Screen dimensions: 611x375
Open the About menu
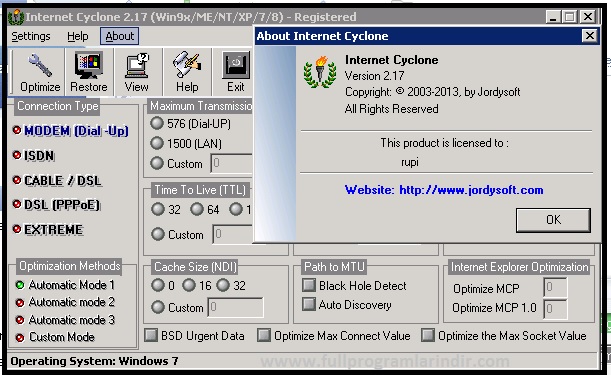click(120, 36)
